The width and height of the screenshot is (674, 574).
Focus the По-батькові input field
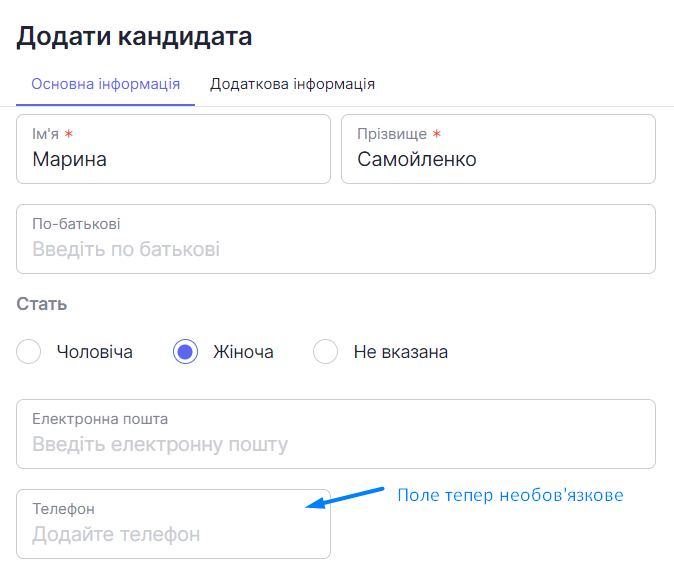point(336,239)
